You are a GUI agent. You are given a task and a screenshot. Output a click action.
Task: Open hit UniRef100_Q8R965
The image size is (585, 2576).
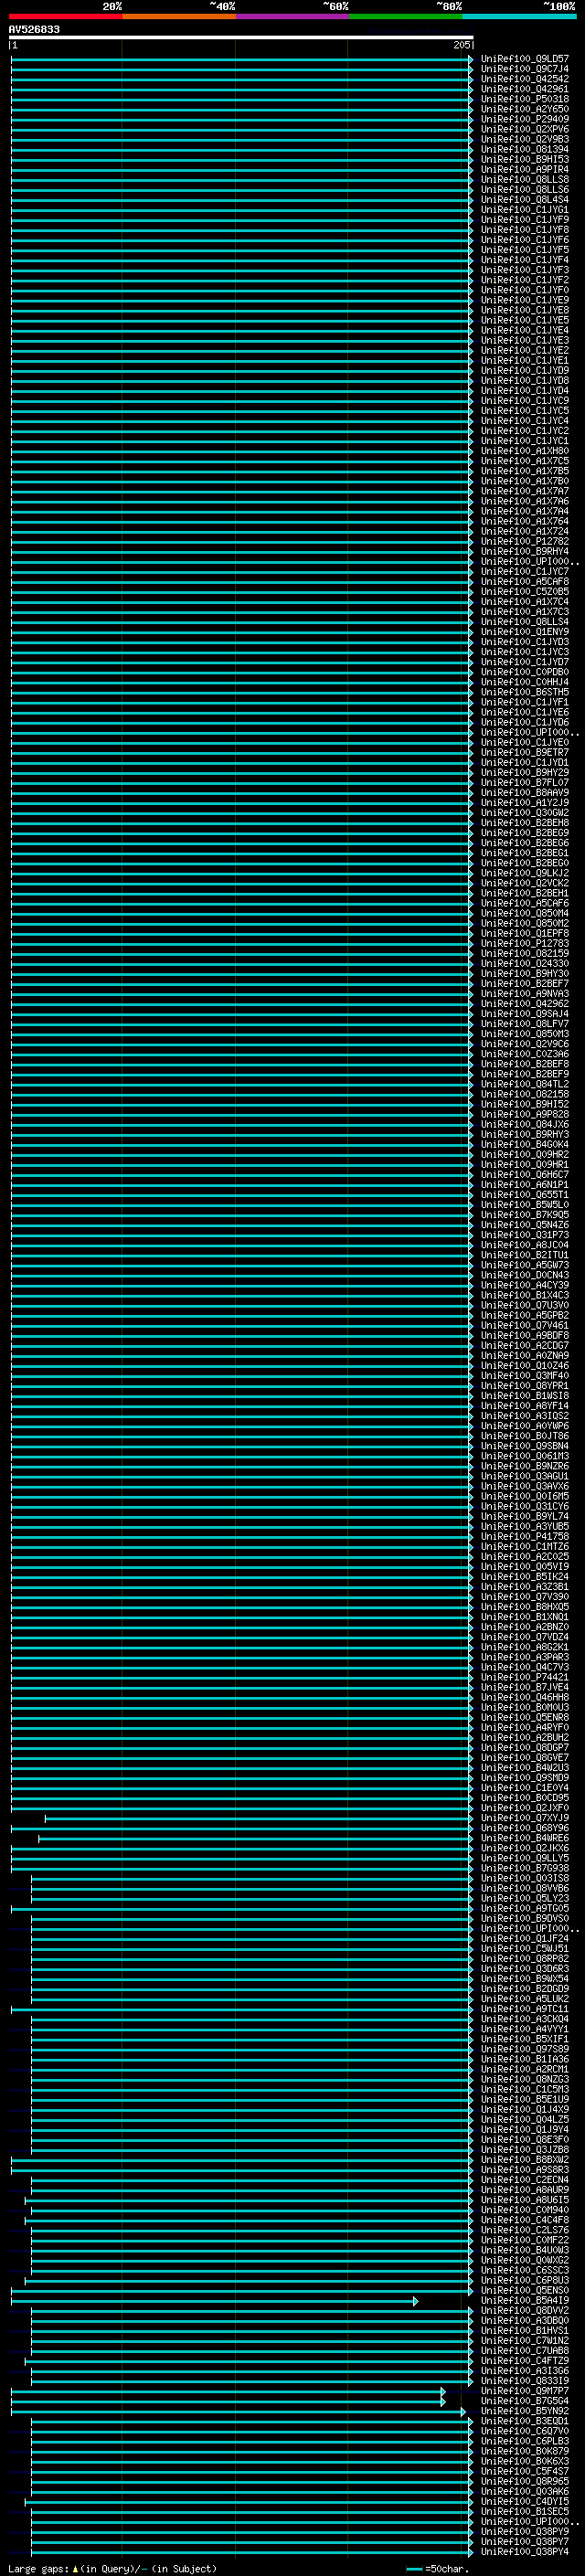pyautogui.click(x=525, y=2480)
